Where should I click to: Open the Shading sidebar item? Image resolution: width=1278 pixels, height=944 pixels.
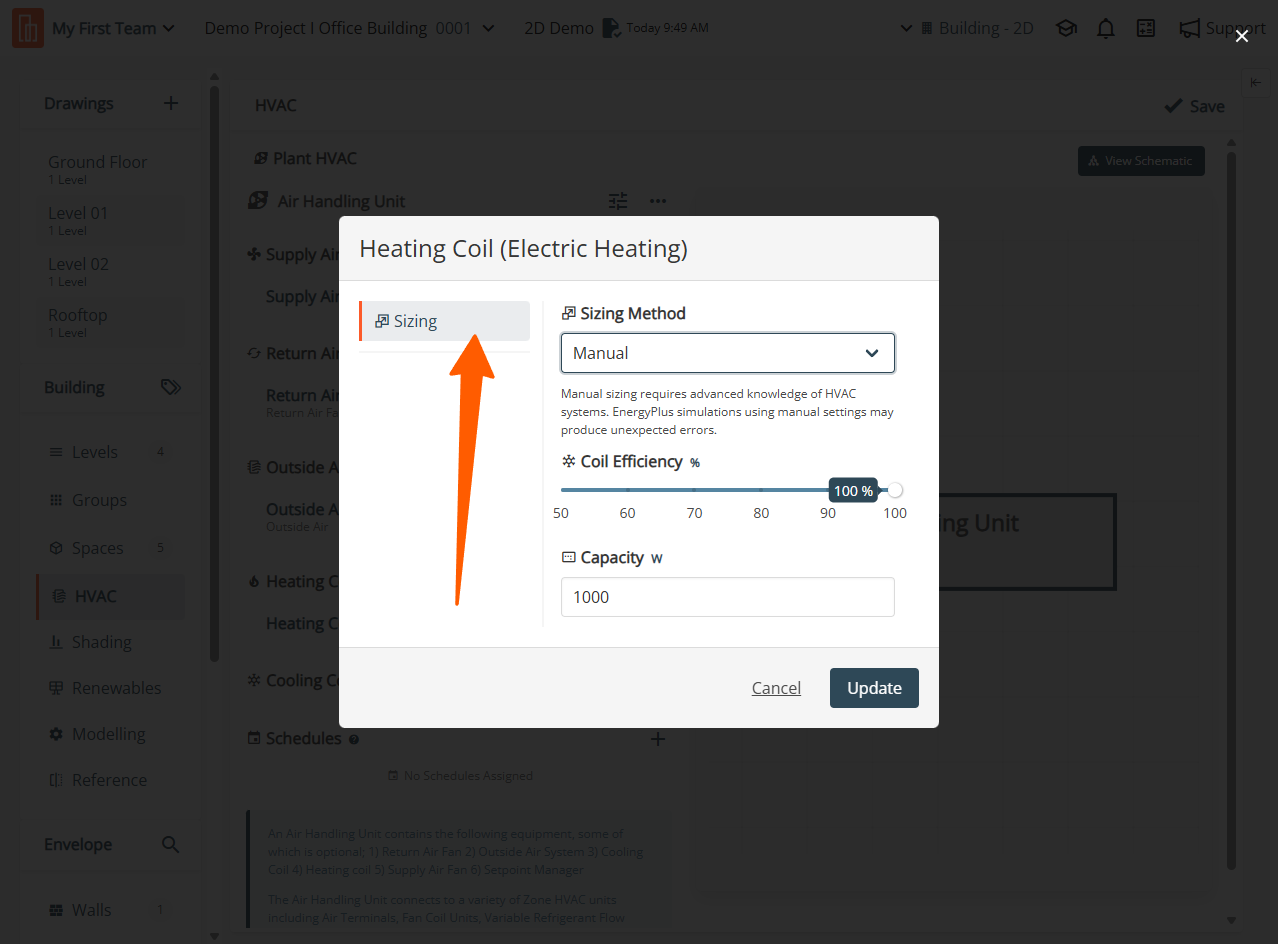(x=101, y=642)
